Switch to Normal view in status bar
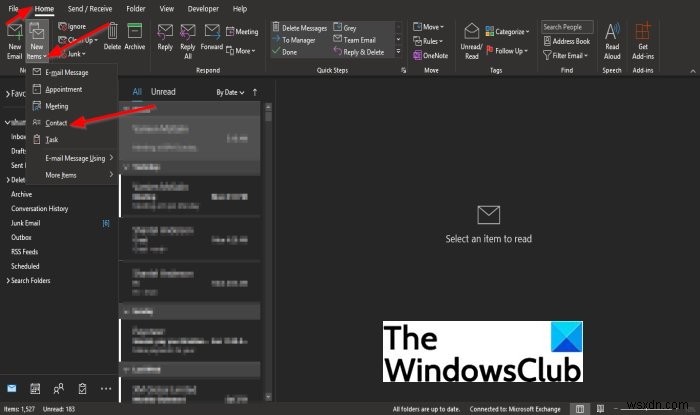This screenshot has height=415, width=700. coord(579,409)
